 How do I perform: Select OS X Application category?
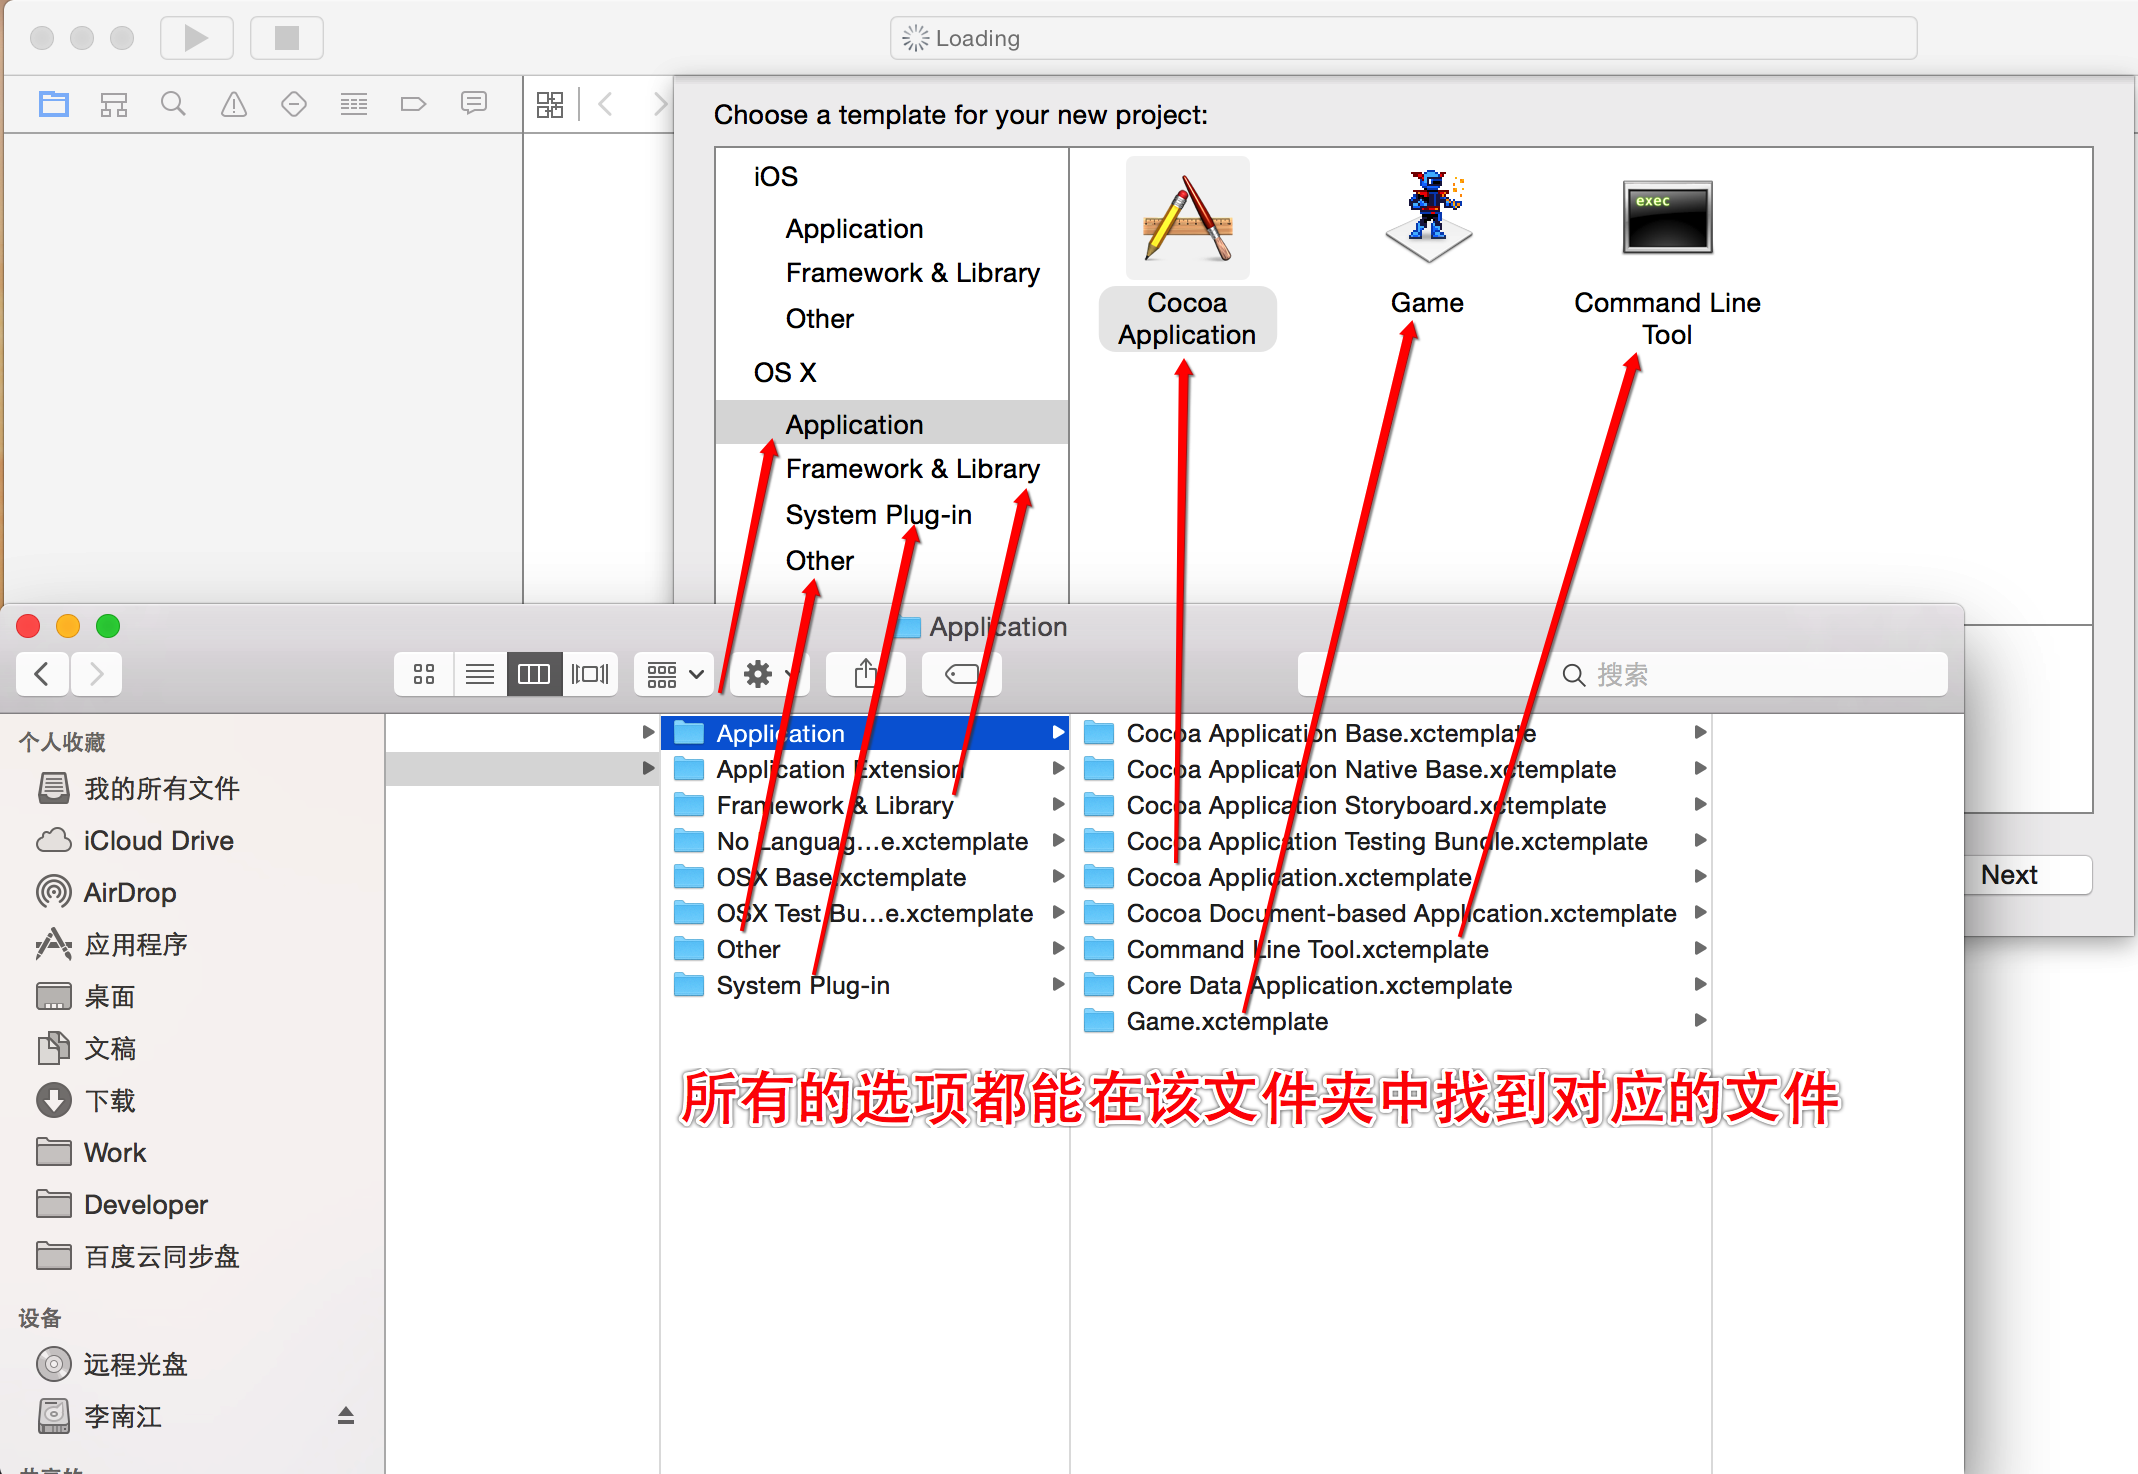point(892,424)
